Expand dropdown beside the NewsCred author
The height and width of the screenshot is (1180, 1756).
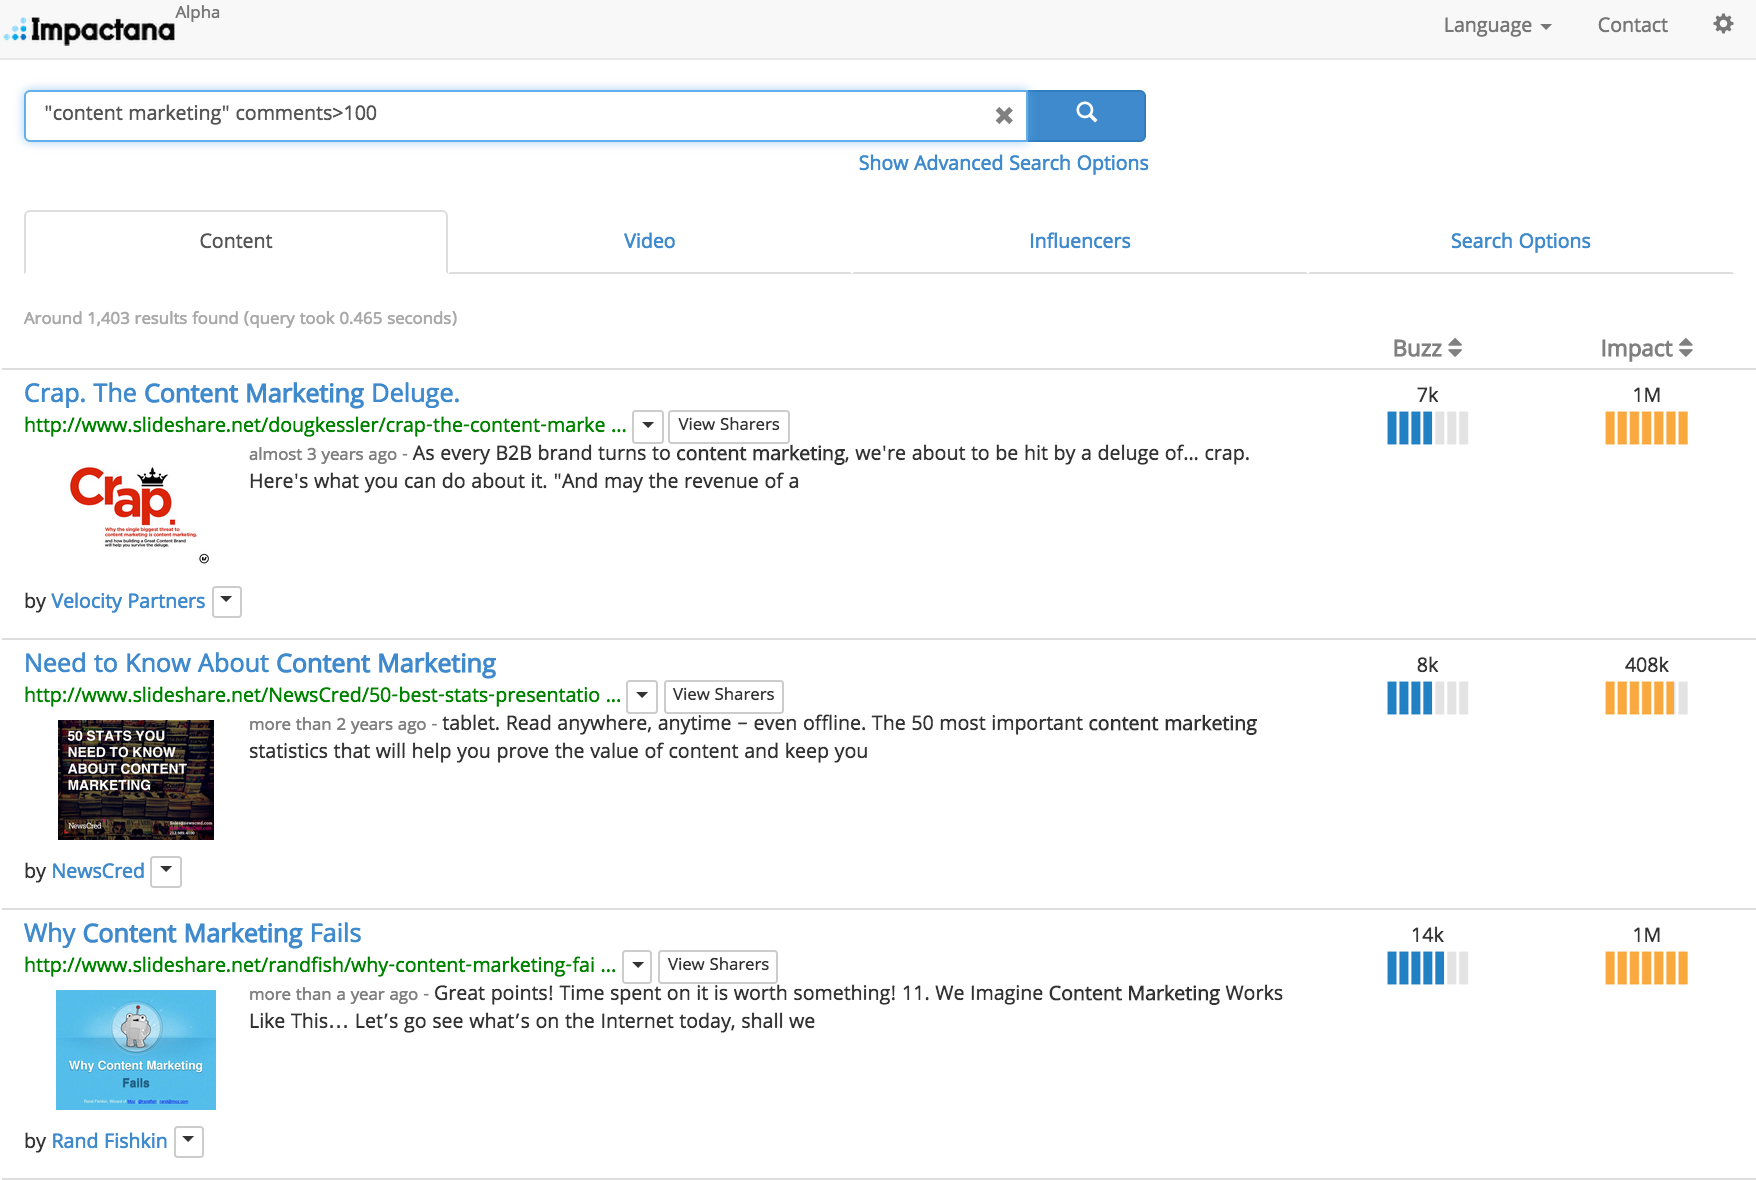pos(166,871)
